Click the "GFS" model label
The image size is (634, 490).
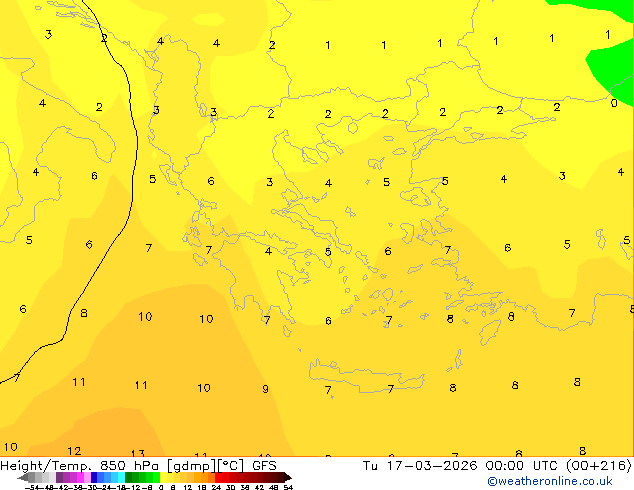tap(264, 466)
